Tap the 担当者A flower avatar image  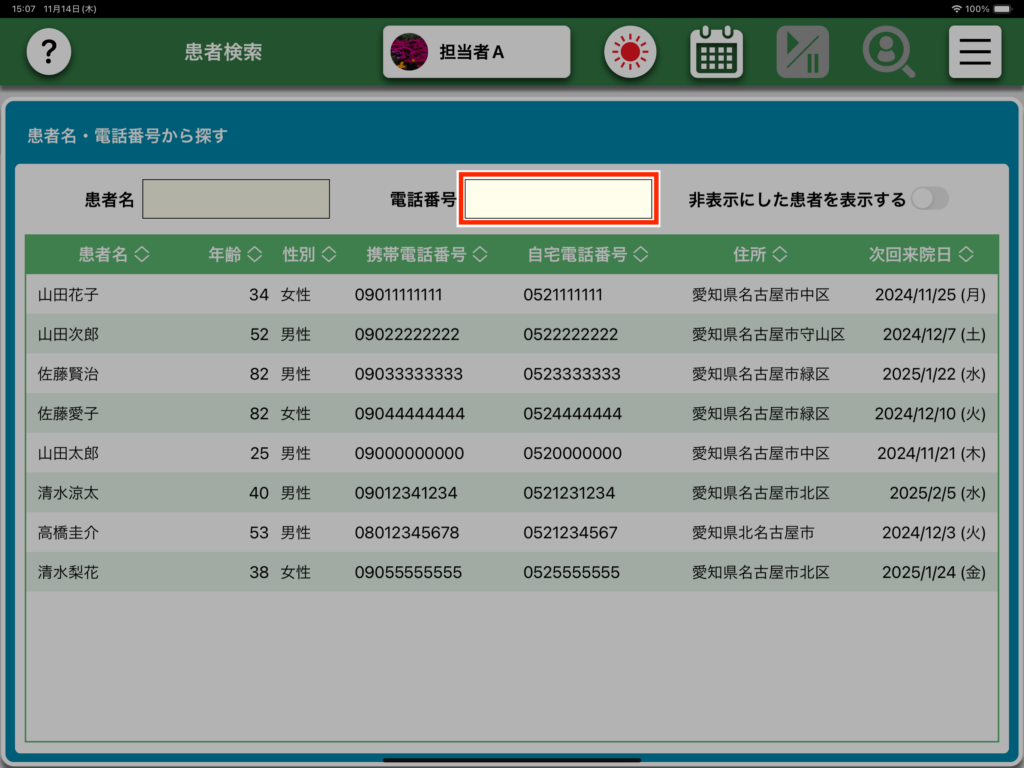coord(409,52)
